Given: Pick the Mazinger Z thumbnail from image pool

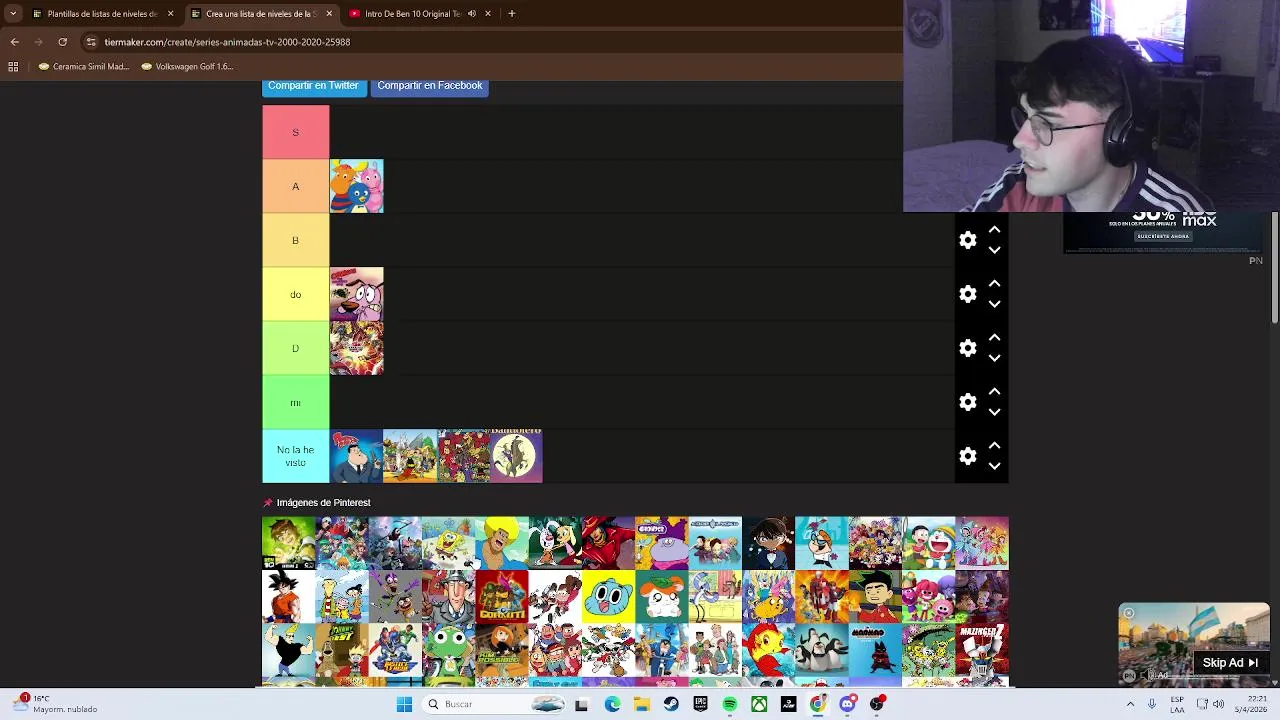Looking at the screenshot, I should click(x=982, y=651).
